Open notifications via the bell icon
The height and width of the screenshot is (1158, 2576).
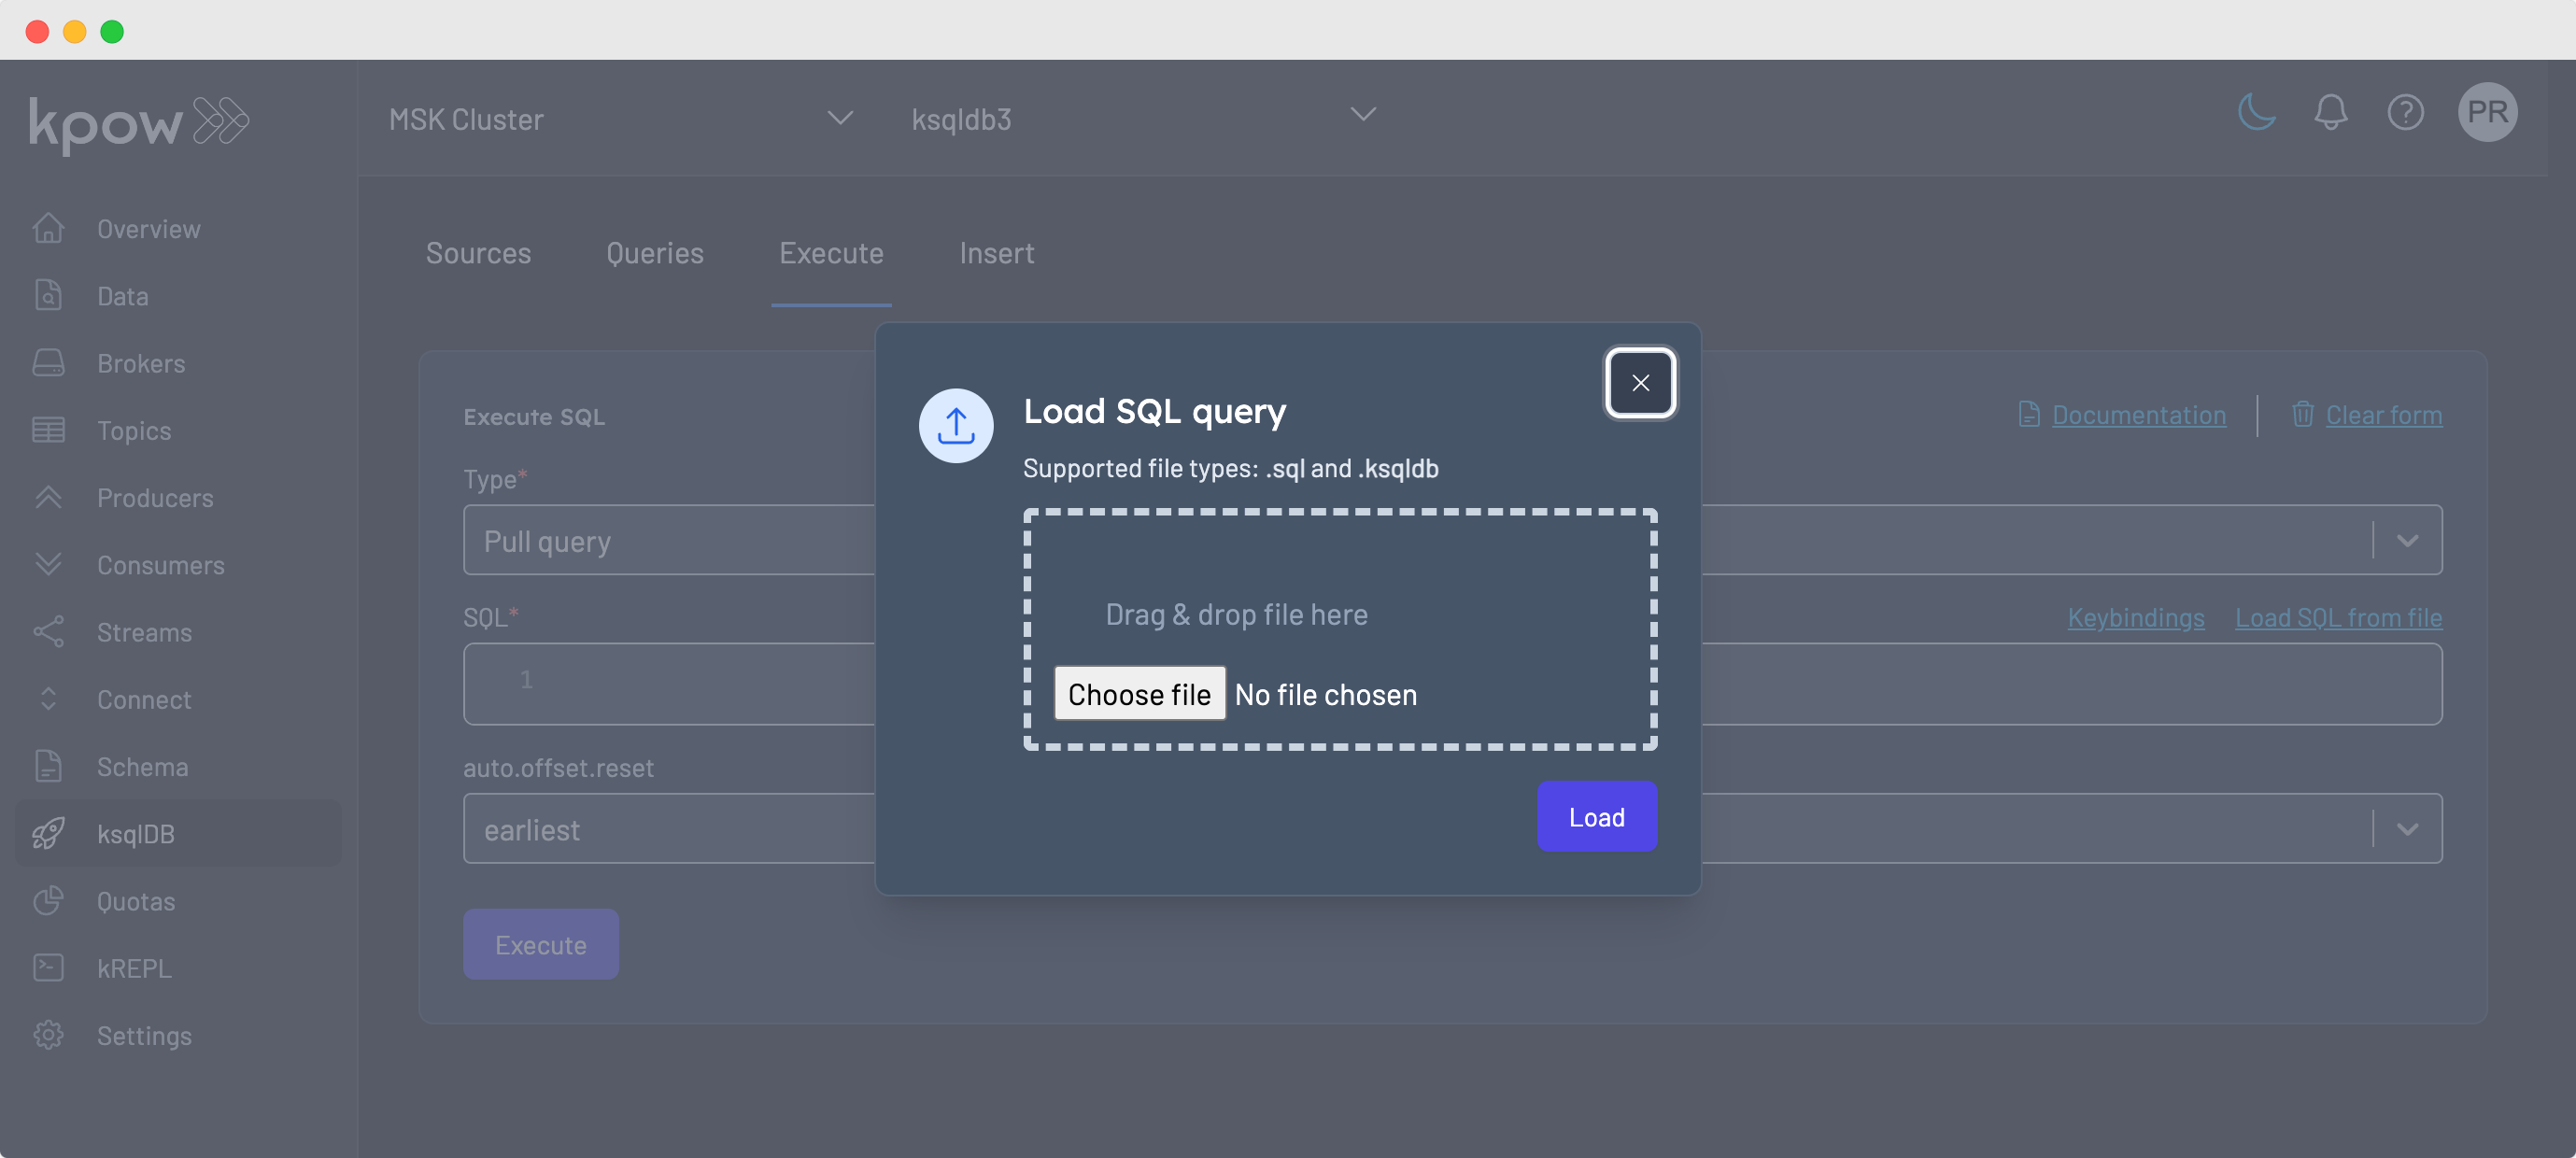(2331, 112)
